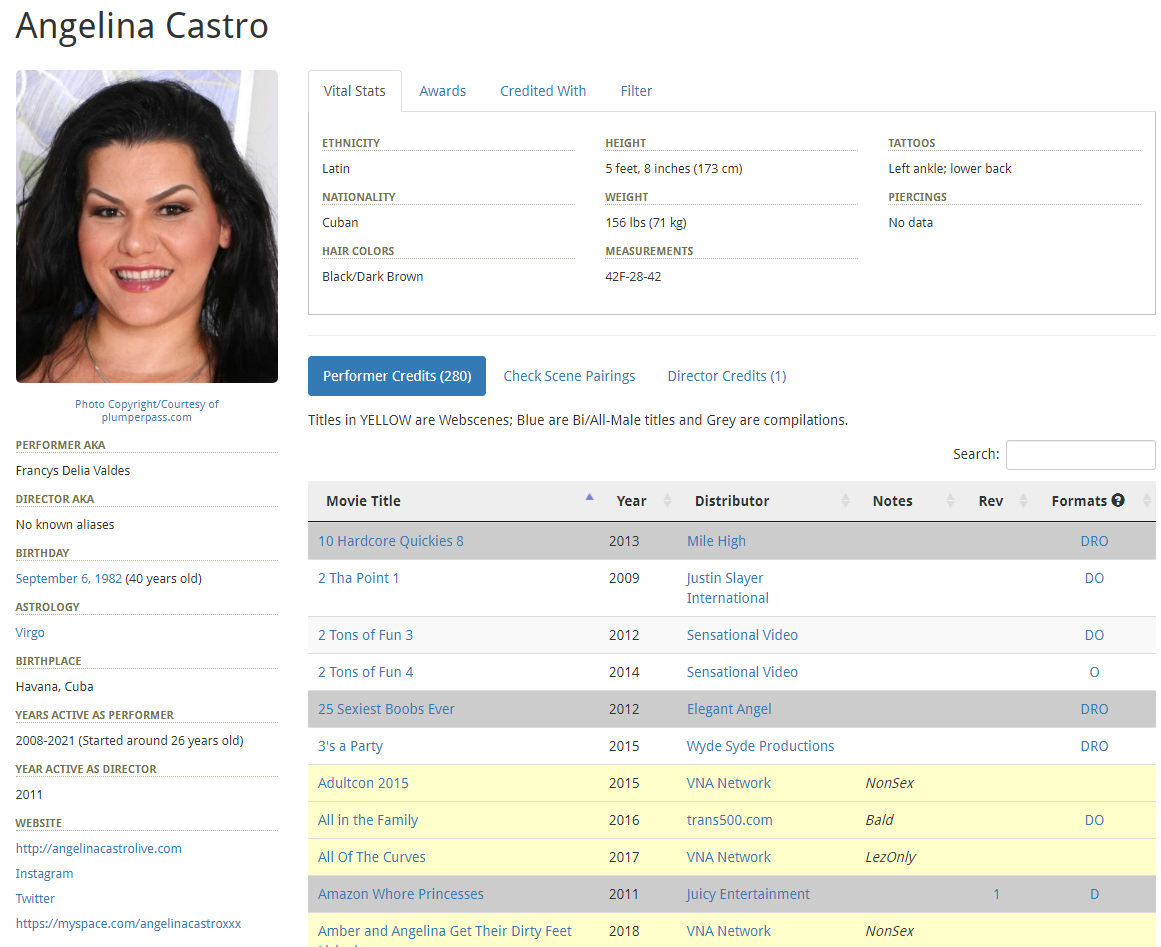Switch to the Vital Stats tab

pyautogui.click(x=355, y=91)
